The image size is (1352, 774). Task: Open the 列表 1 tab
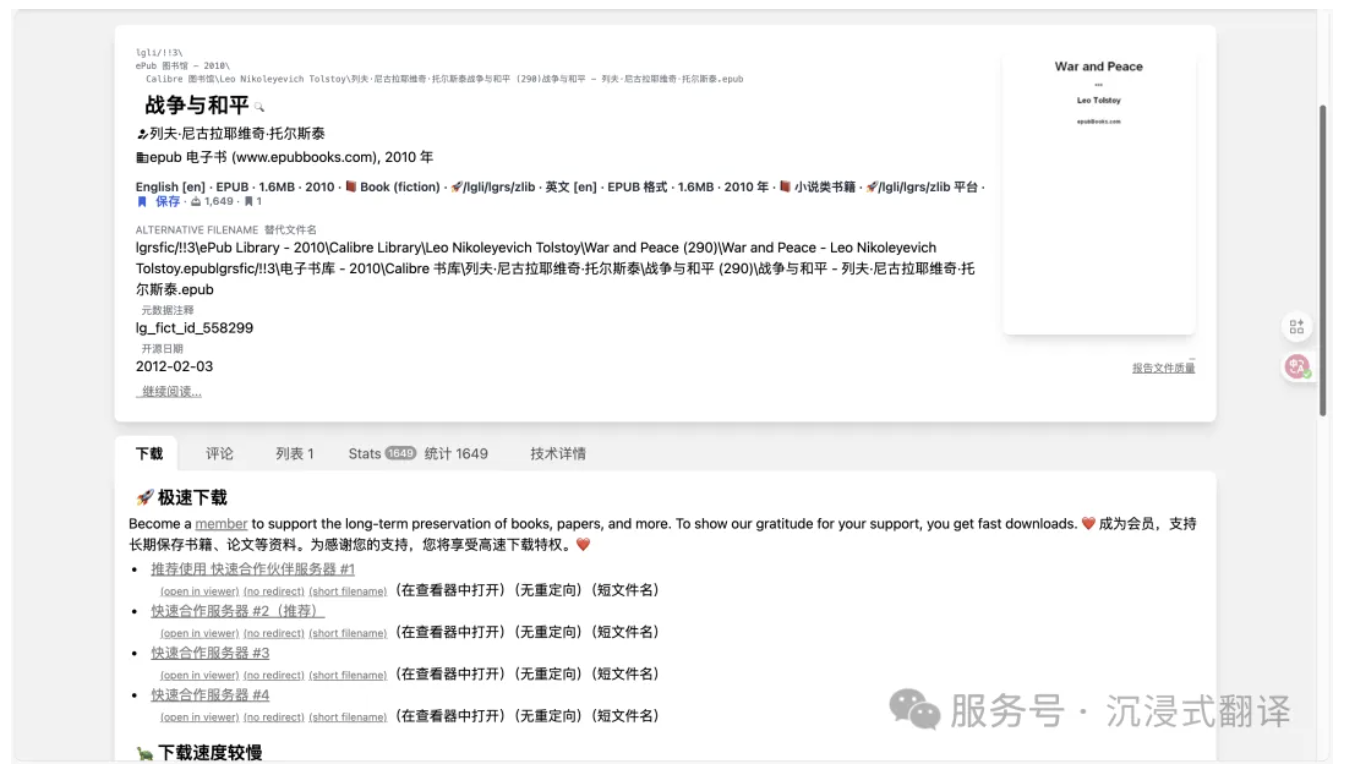point(294,454)
